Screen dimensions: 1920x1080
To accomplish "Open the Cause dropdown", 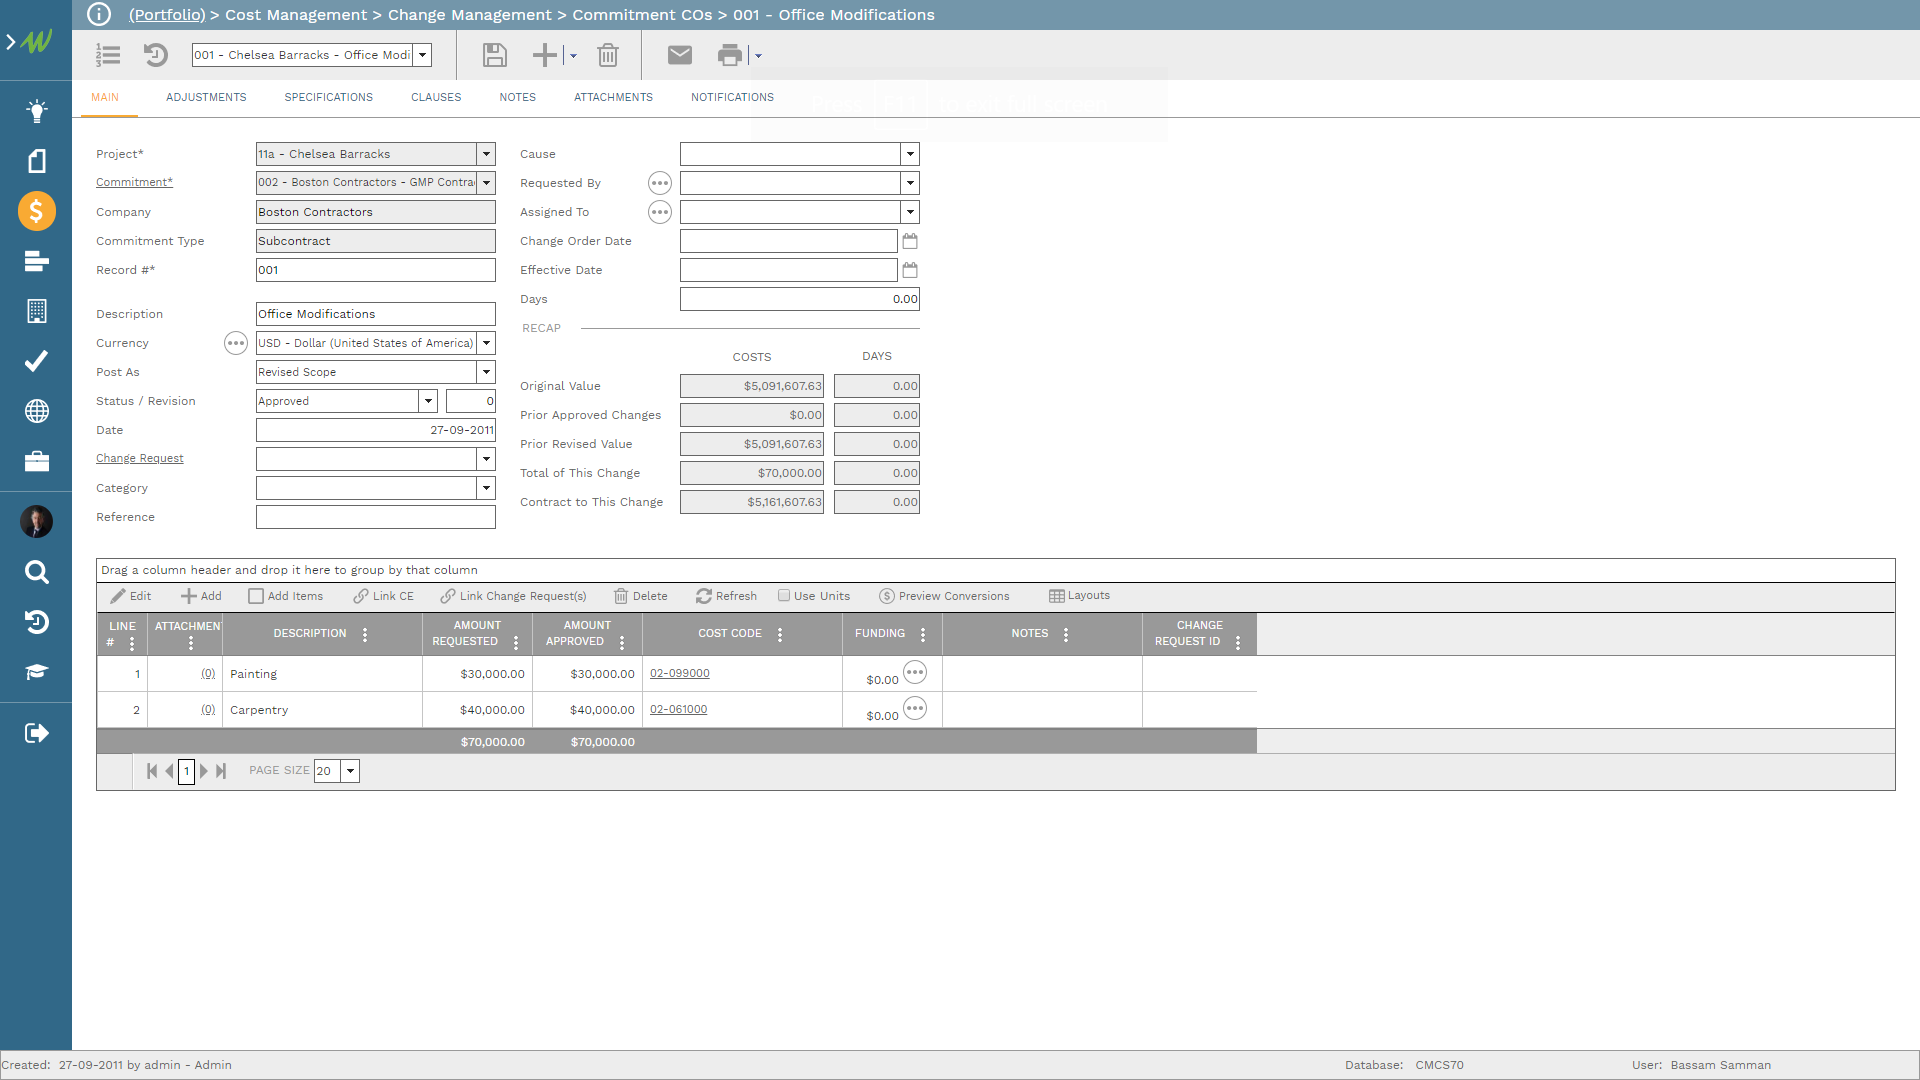I will [x=909, y=153].
